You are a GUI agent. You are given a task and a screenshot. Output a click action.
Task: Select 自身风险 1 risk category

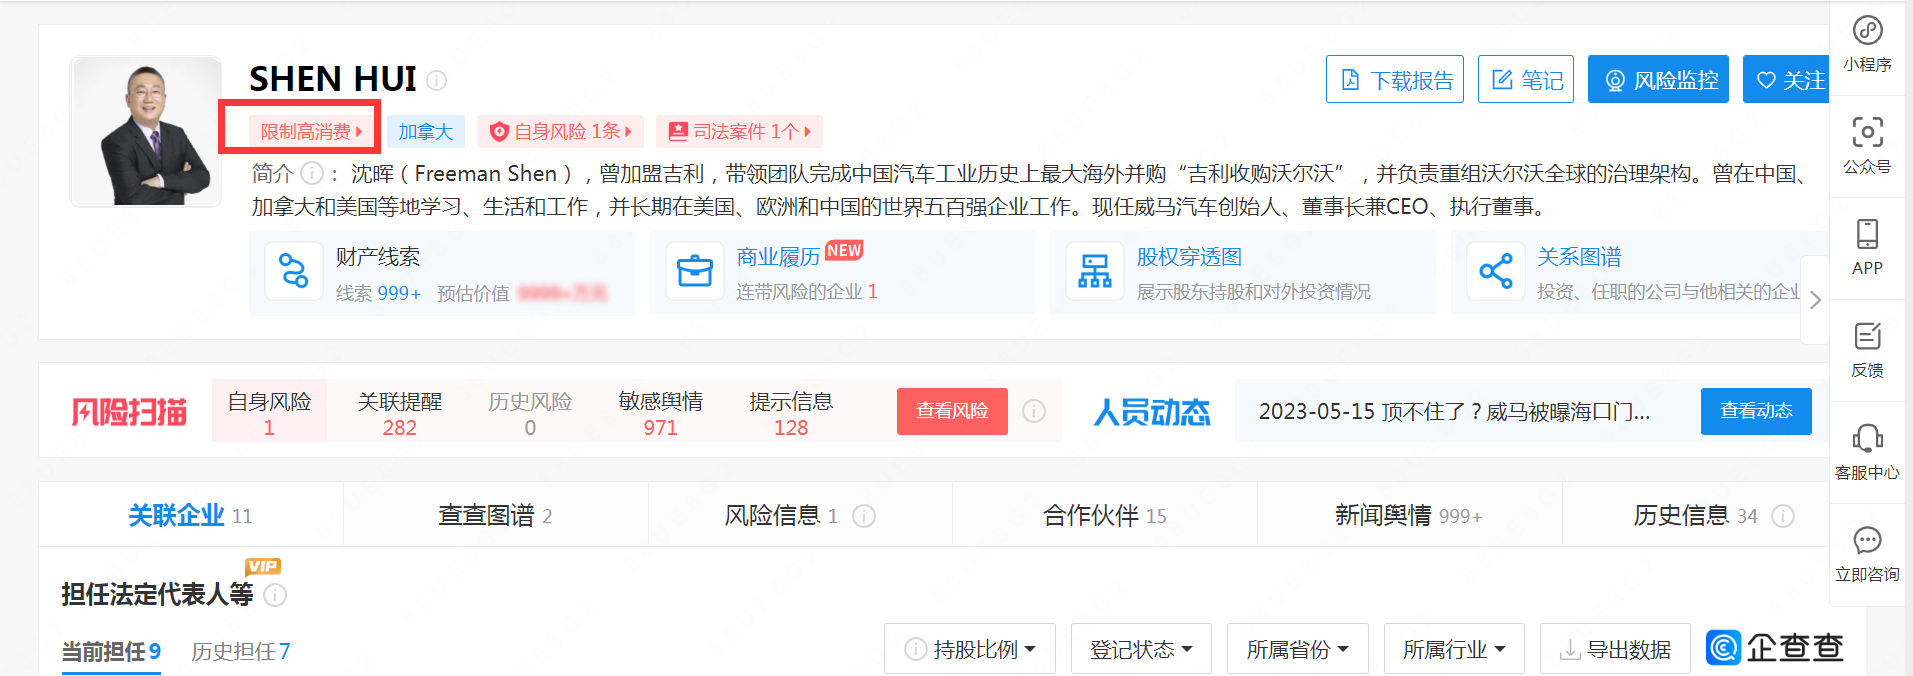tap(269, 413)
